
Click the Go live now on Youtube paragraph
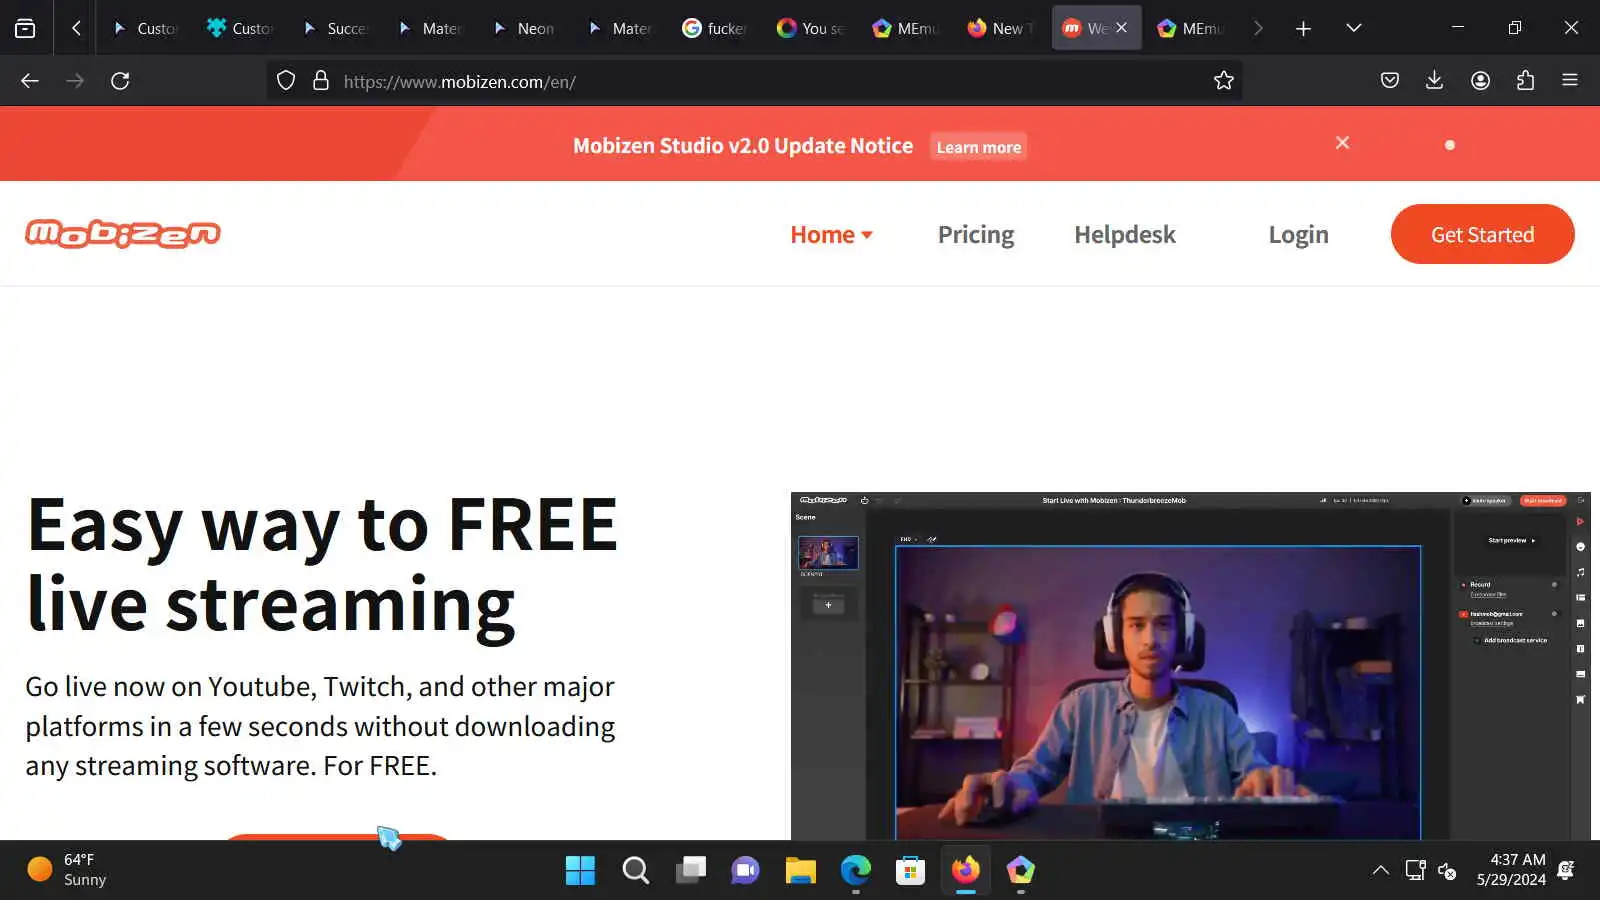tap(320, 726)
